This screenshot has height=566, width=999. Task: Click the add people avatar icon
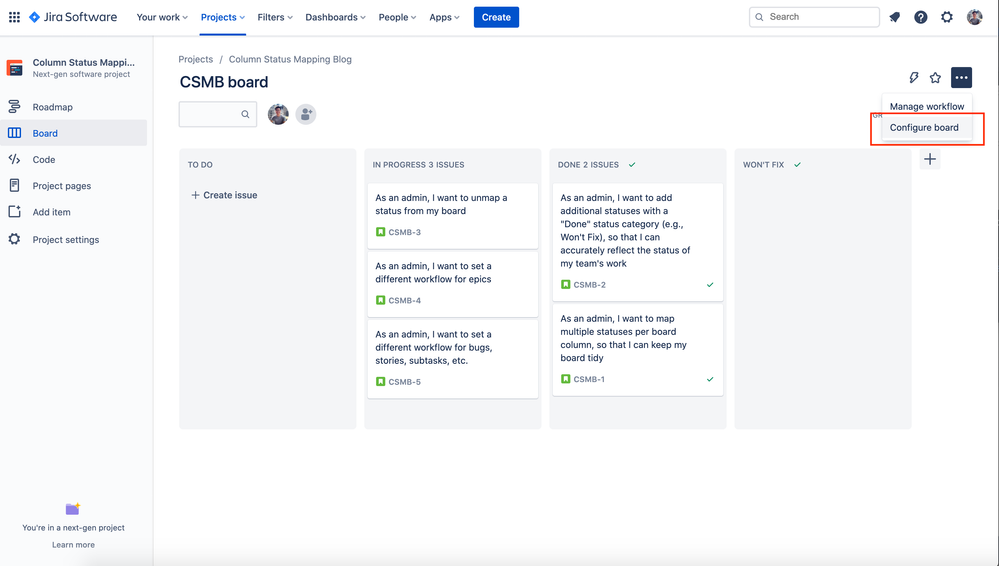(306, 114)
